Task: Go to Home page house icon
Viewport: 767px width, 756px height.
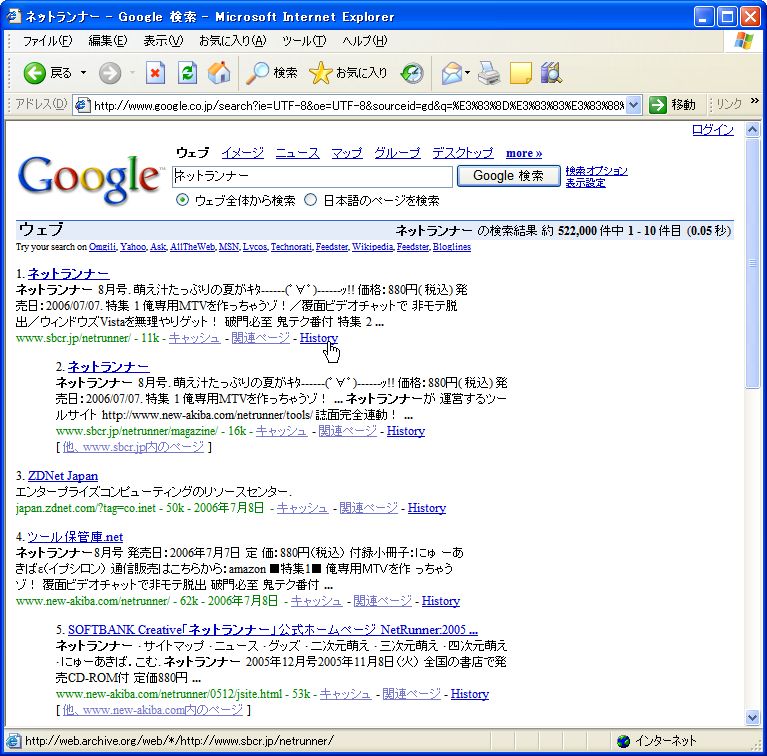Action: click(x=219, y=73)
